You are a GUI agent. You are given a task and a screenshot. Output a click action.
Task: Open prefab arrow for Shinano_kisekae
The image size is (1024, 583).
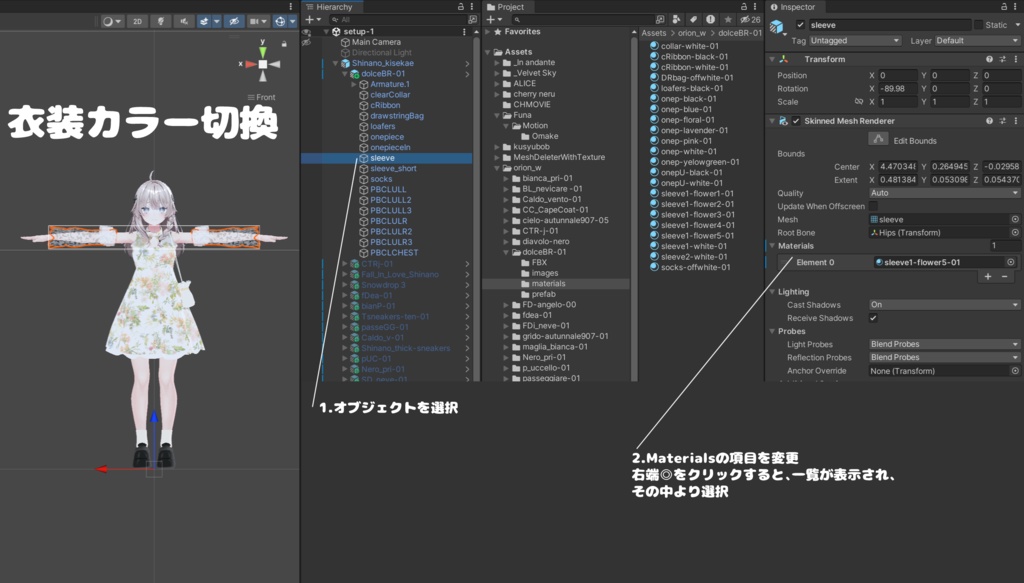pyautogui.click(x=468, y=63)
